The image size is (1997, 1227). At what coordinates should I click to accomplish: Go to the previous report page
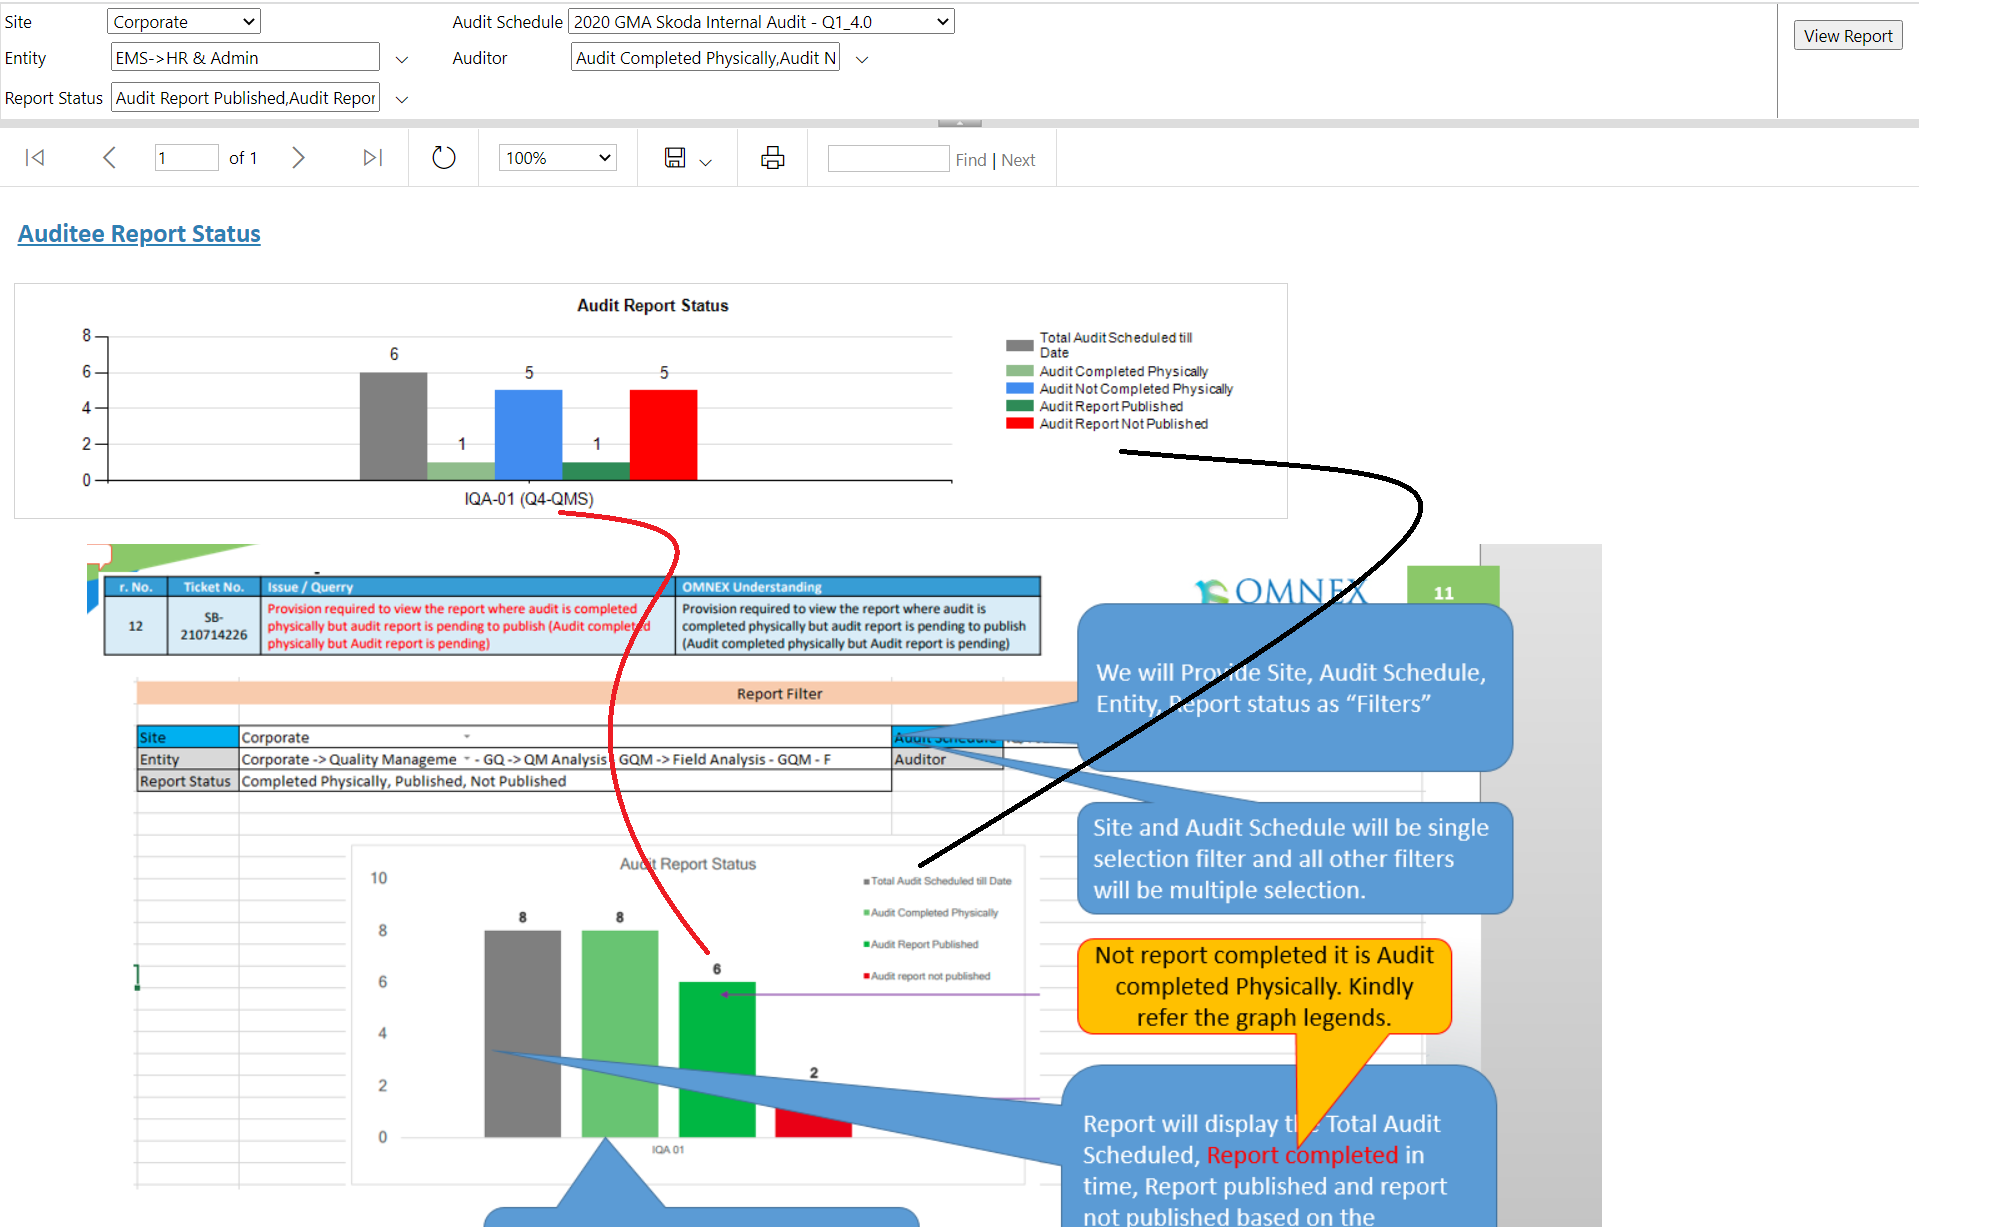pos(109,157)
